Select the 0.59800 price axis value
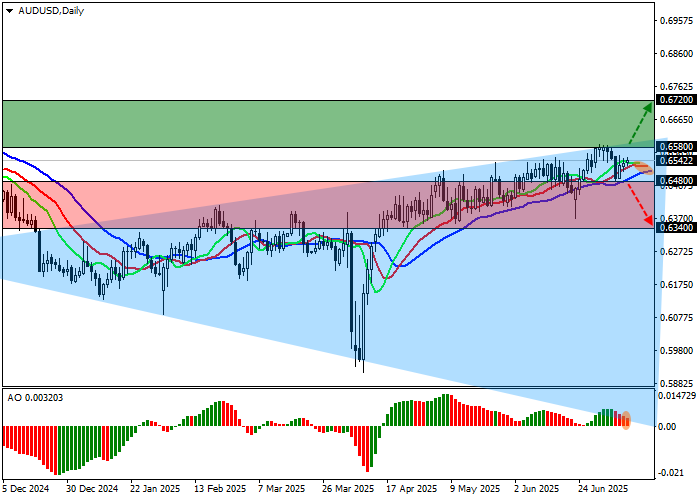 click(x=677, y=351)
